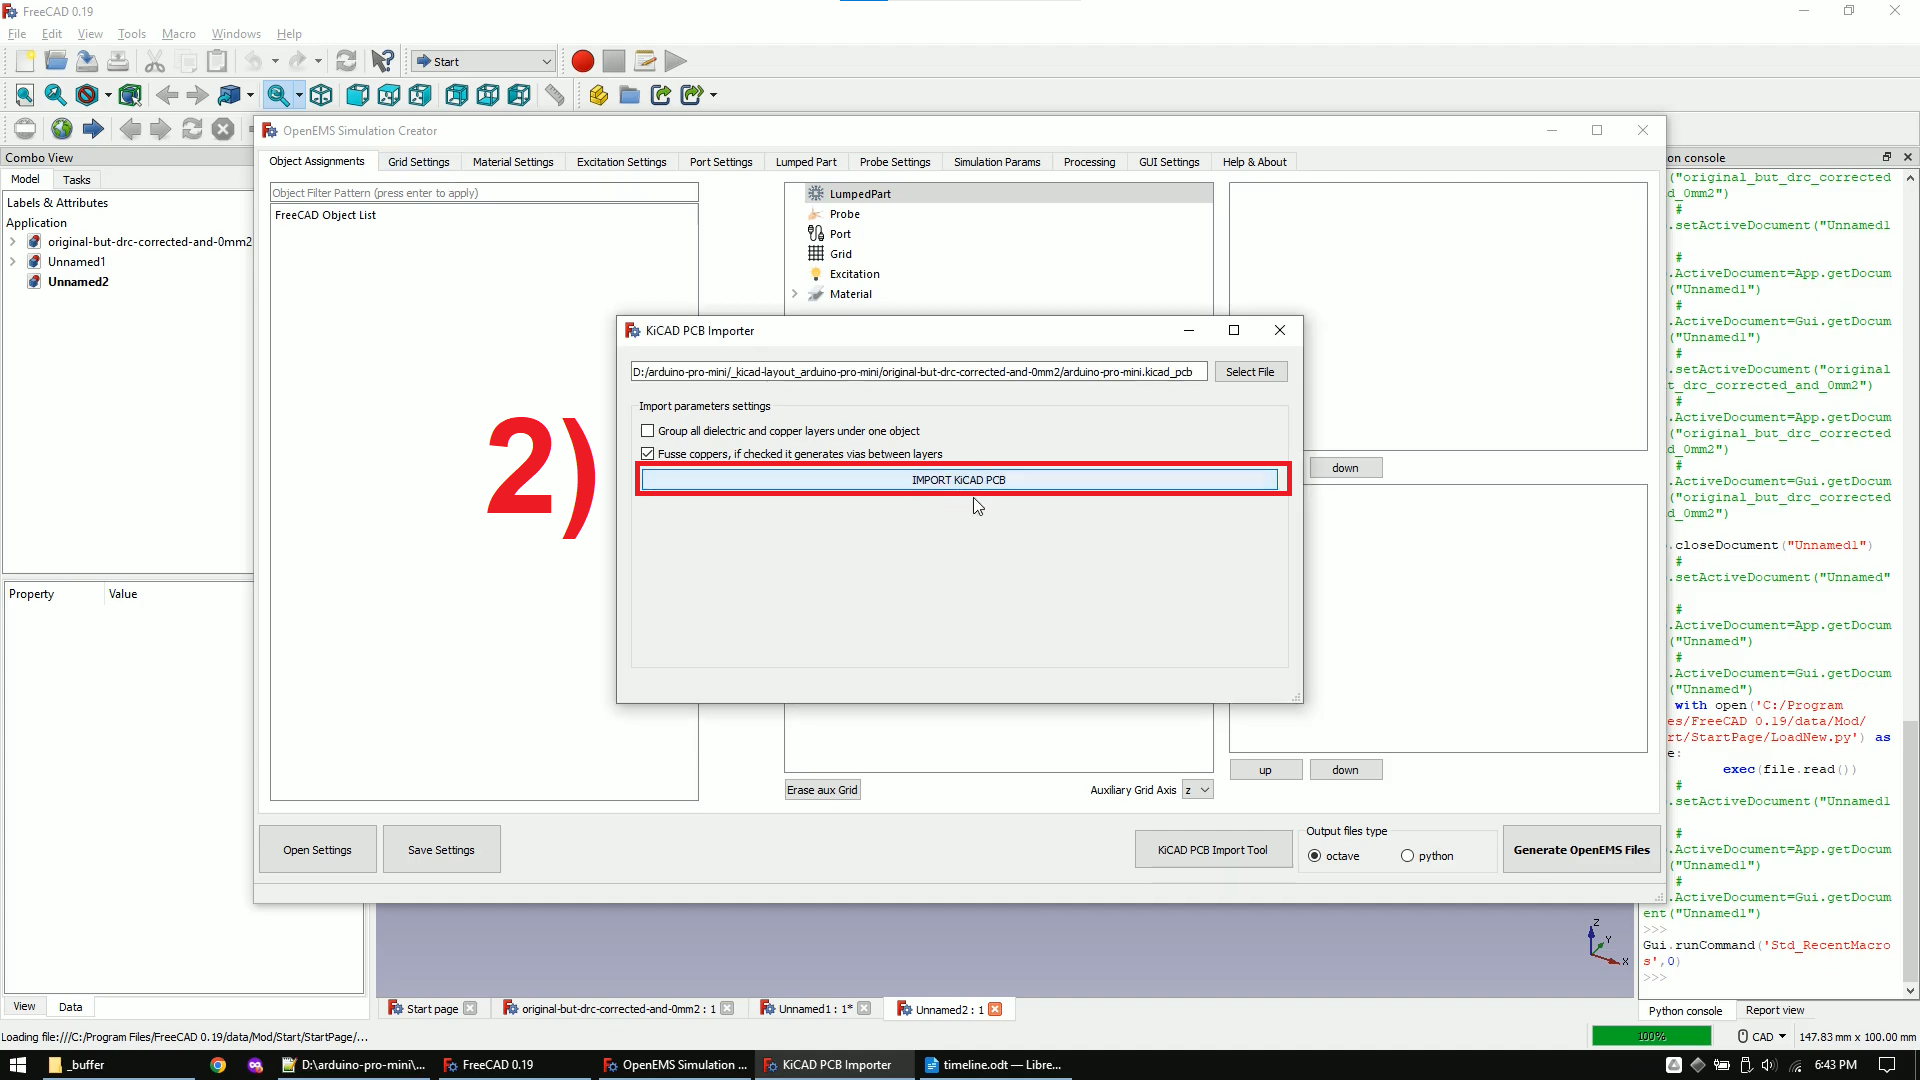Click IMPORT KICAD PCB button
The height and width of the screenshot is (1080, 1920).
pyautogui.click(x=959, y=480)
